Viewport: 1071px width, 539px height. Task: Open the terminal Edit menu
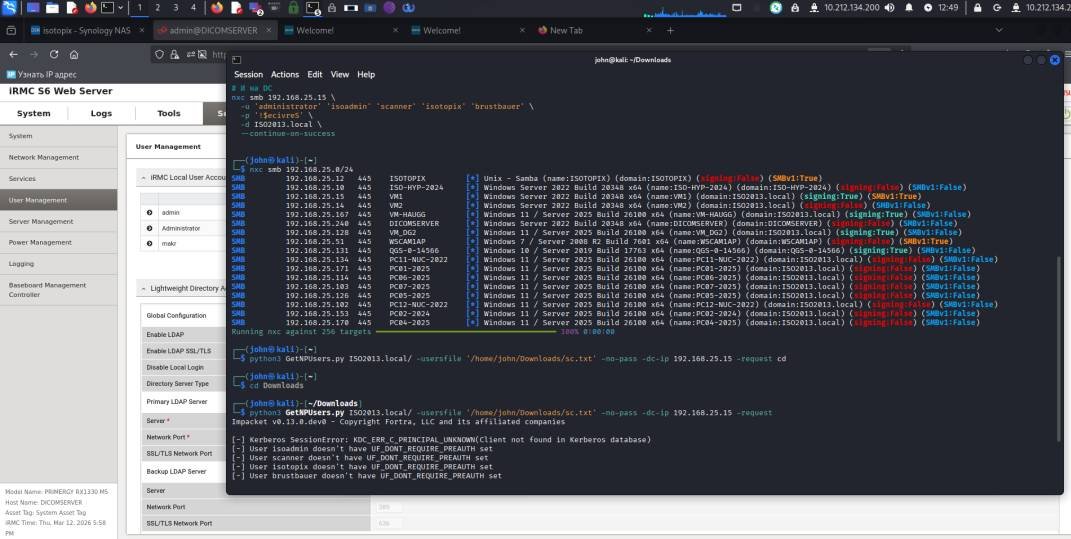pos(314,74)
